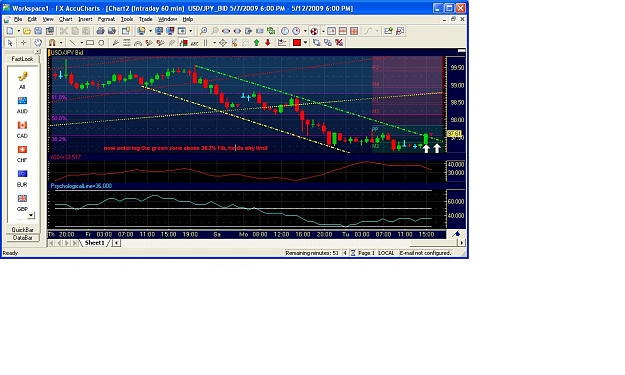Select CHF flag in FastLook

(x=22, y=154)
